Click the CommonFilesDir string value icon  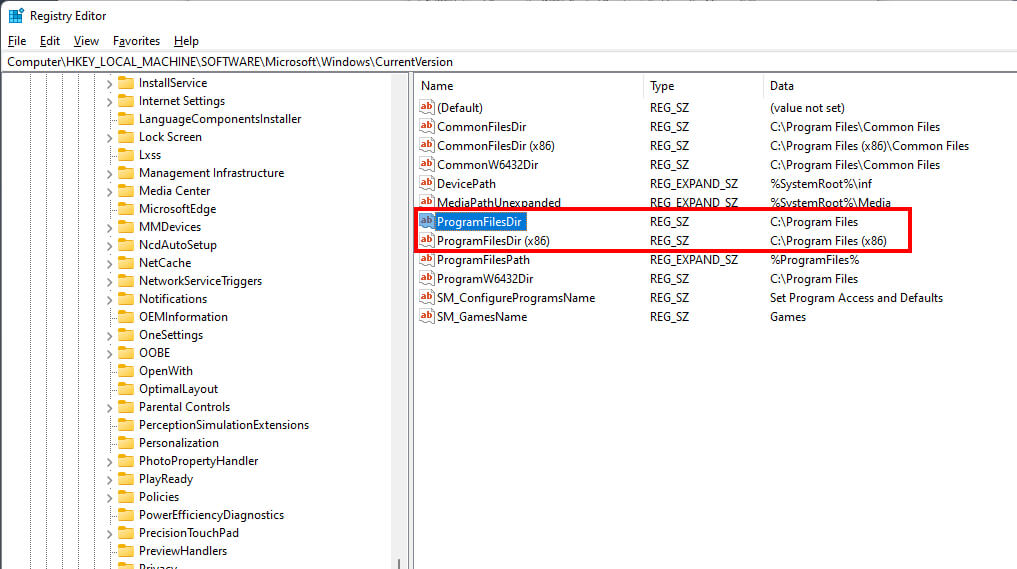[426, 126]
